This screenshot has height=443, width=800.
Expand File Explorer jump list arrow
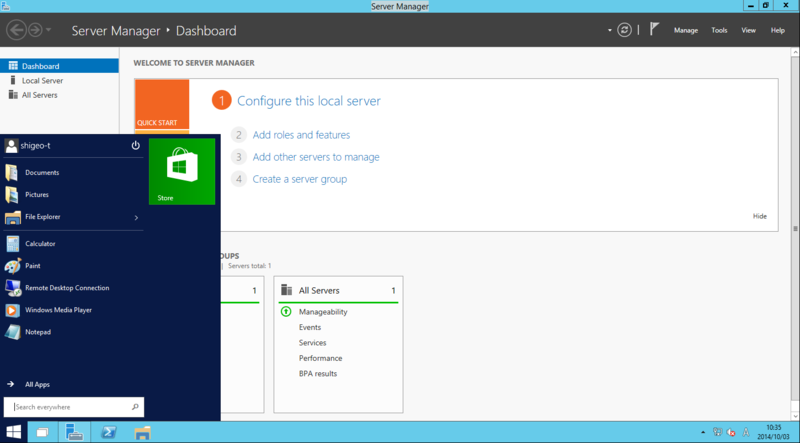pyautogui.click(x=136, y=217)
